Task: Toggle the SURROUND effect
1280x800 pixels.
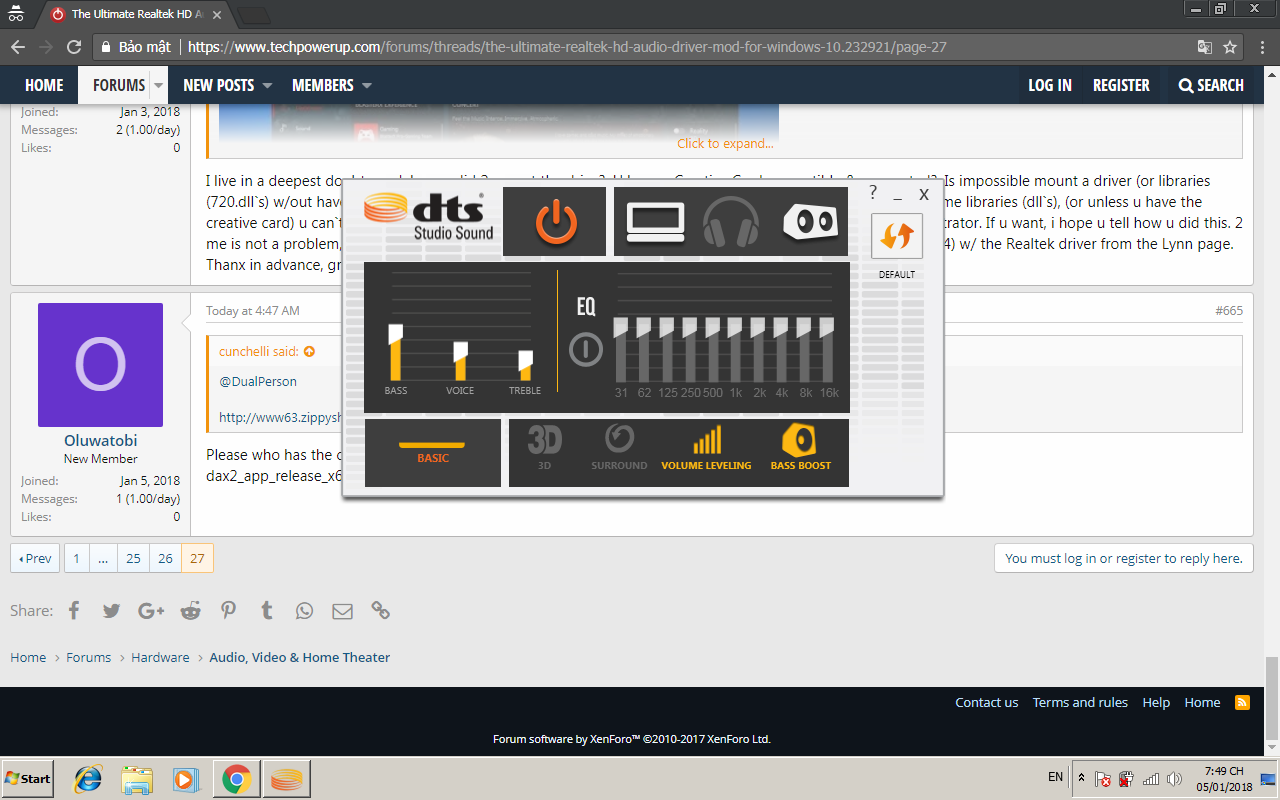Action: pos(619,448)
